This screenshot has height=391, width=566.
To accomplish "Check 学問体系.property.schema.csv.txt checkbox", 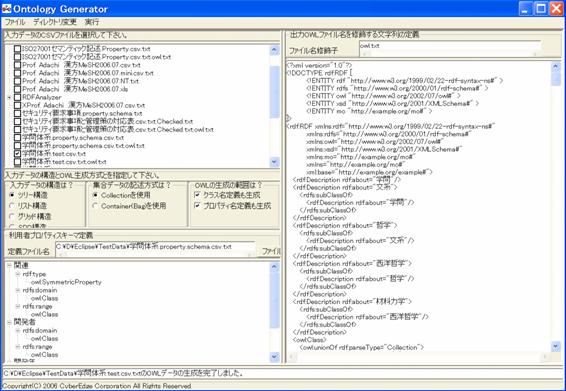I will 17,138.
